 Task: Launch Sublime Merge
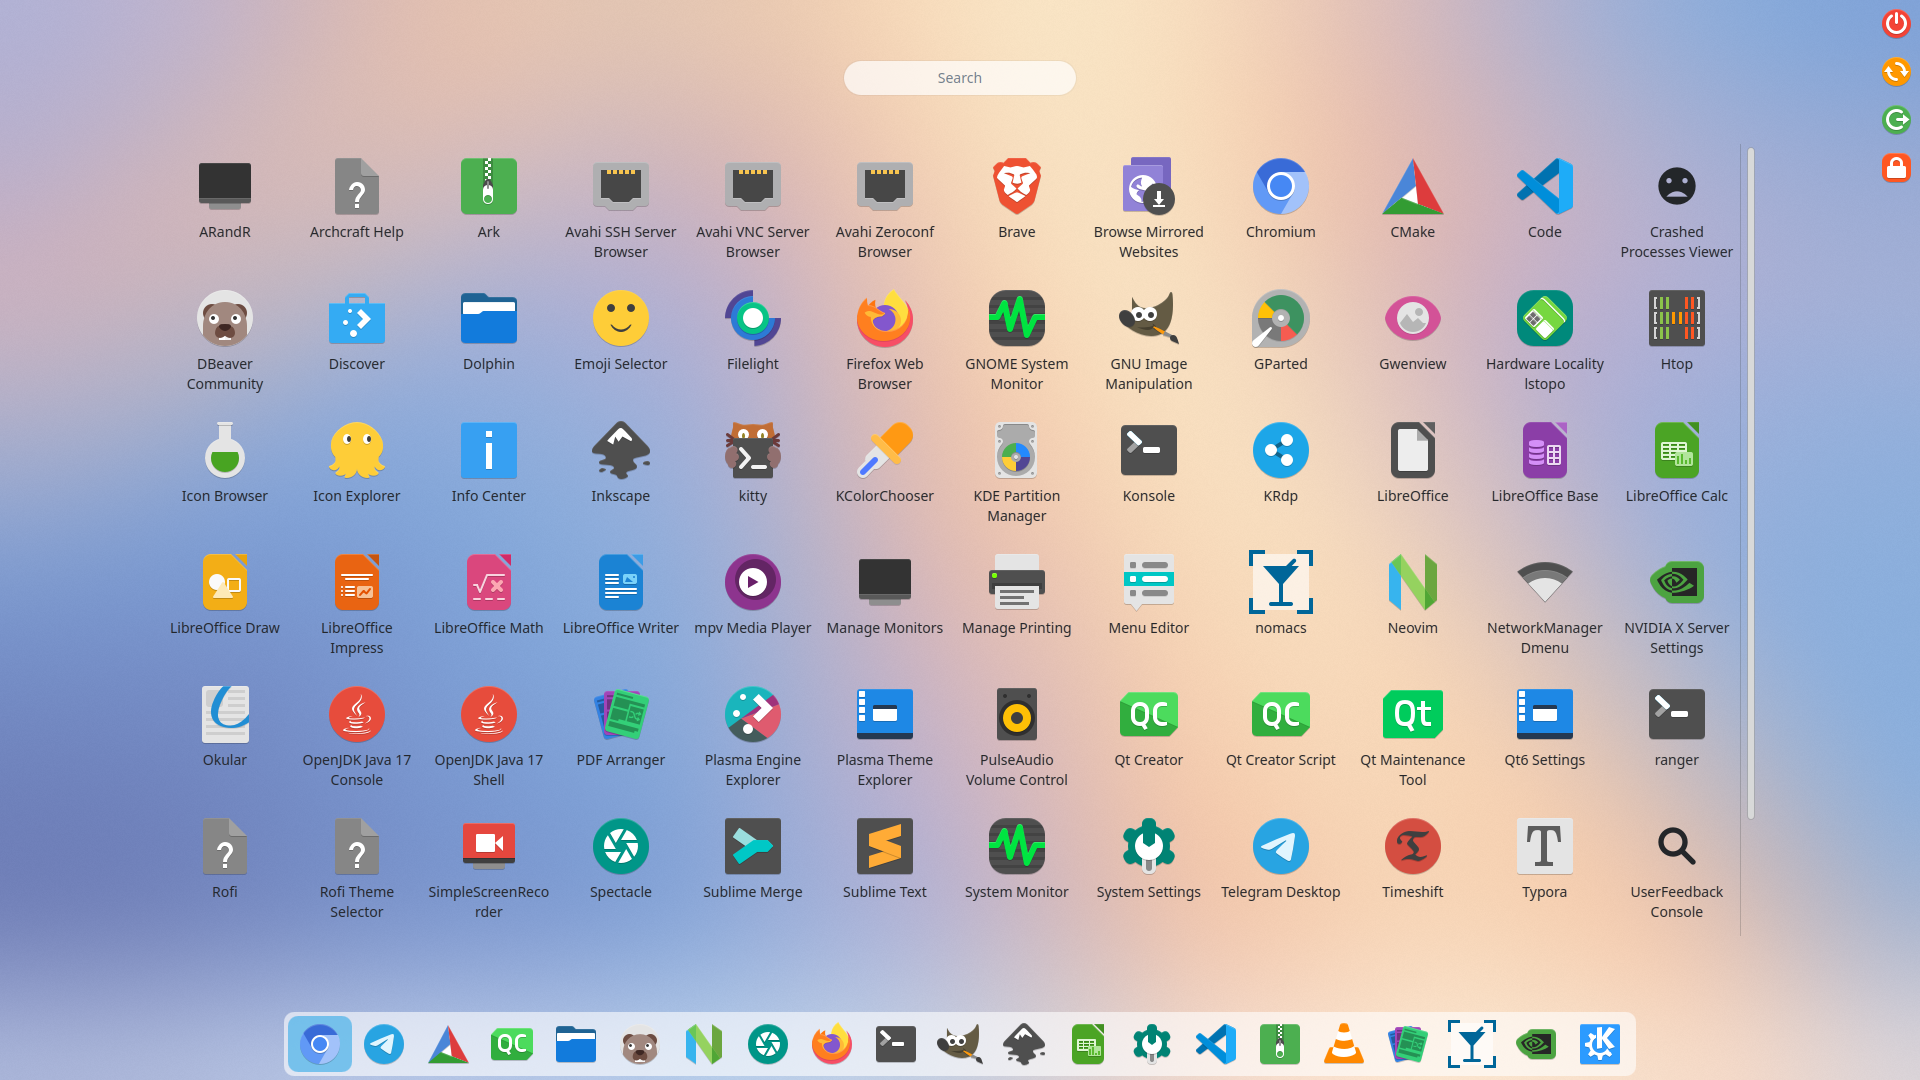pos(753,858)
